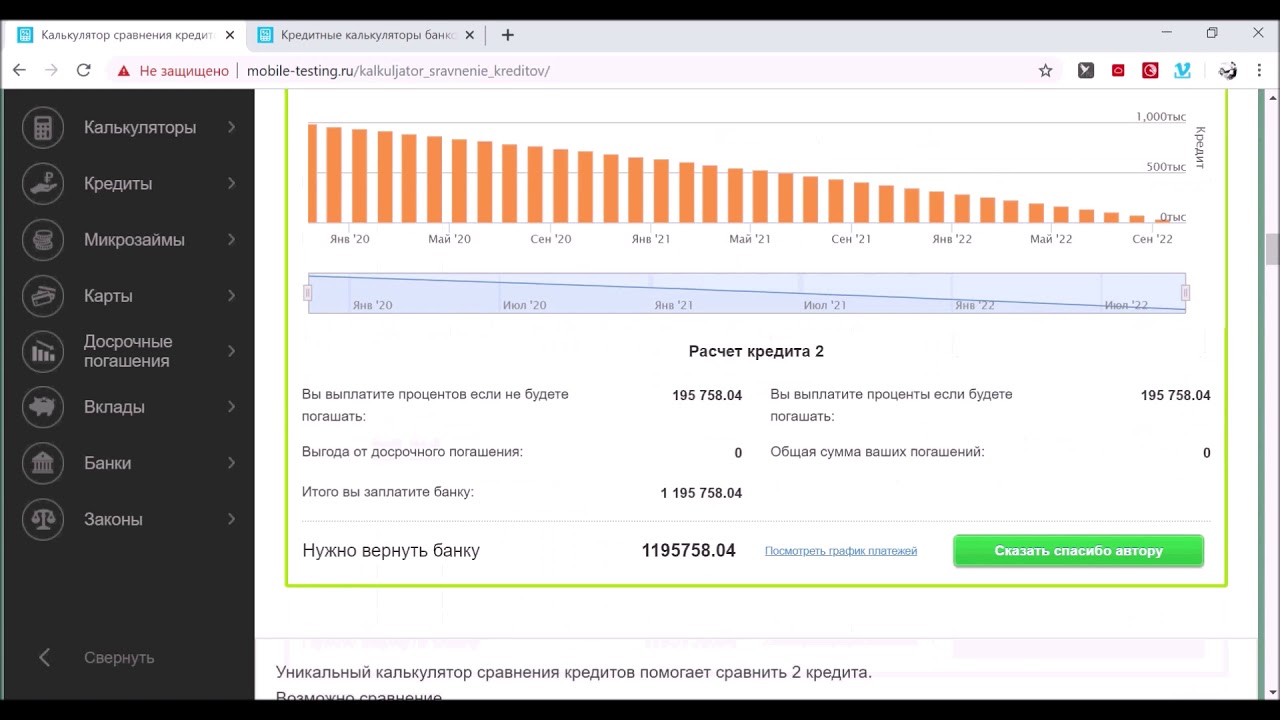The image size is (1280, 720).
Task: Click the Не защищено warning icon
Action: 124,71
